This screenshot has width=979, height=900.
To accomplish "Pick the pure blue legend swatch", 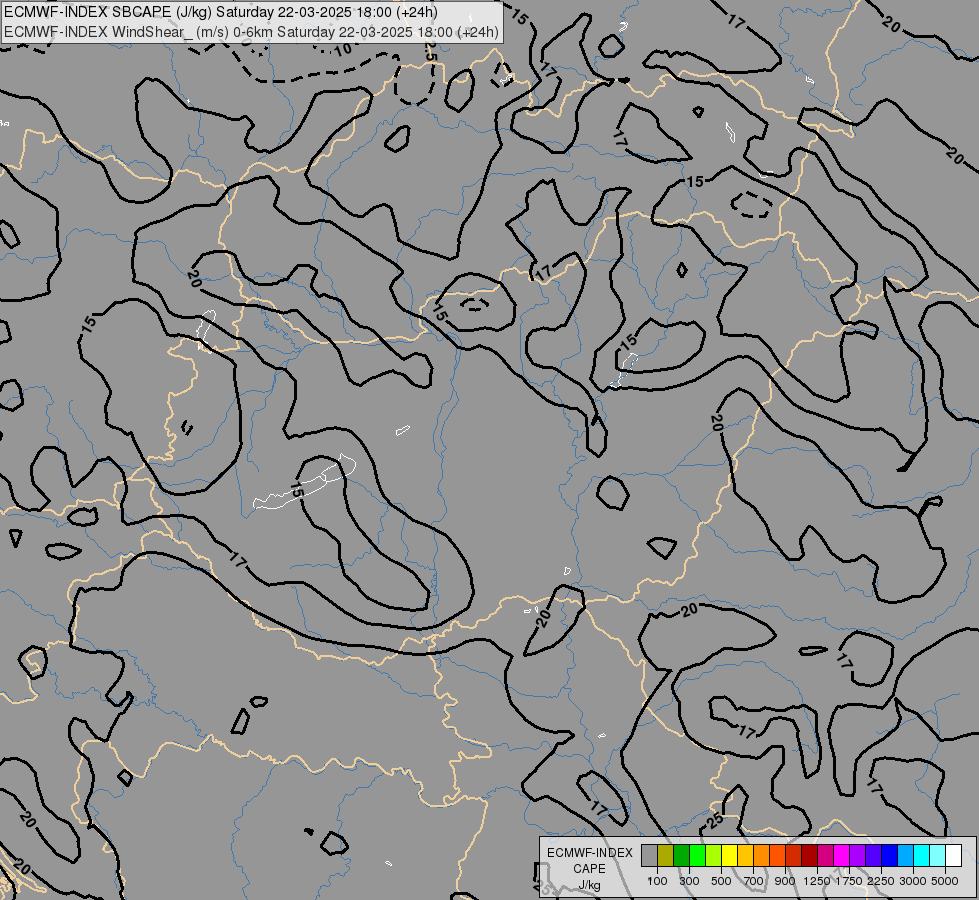I will click(x=890, y=856).
